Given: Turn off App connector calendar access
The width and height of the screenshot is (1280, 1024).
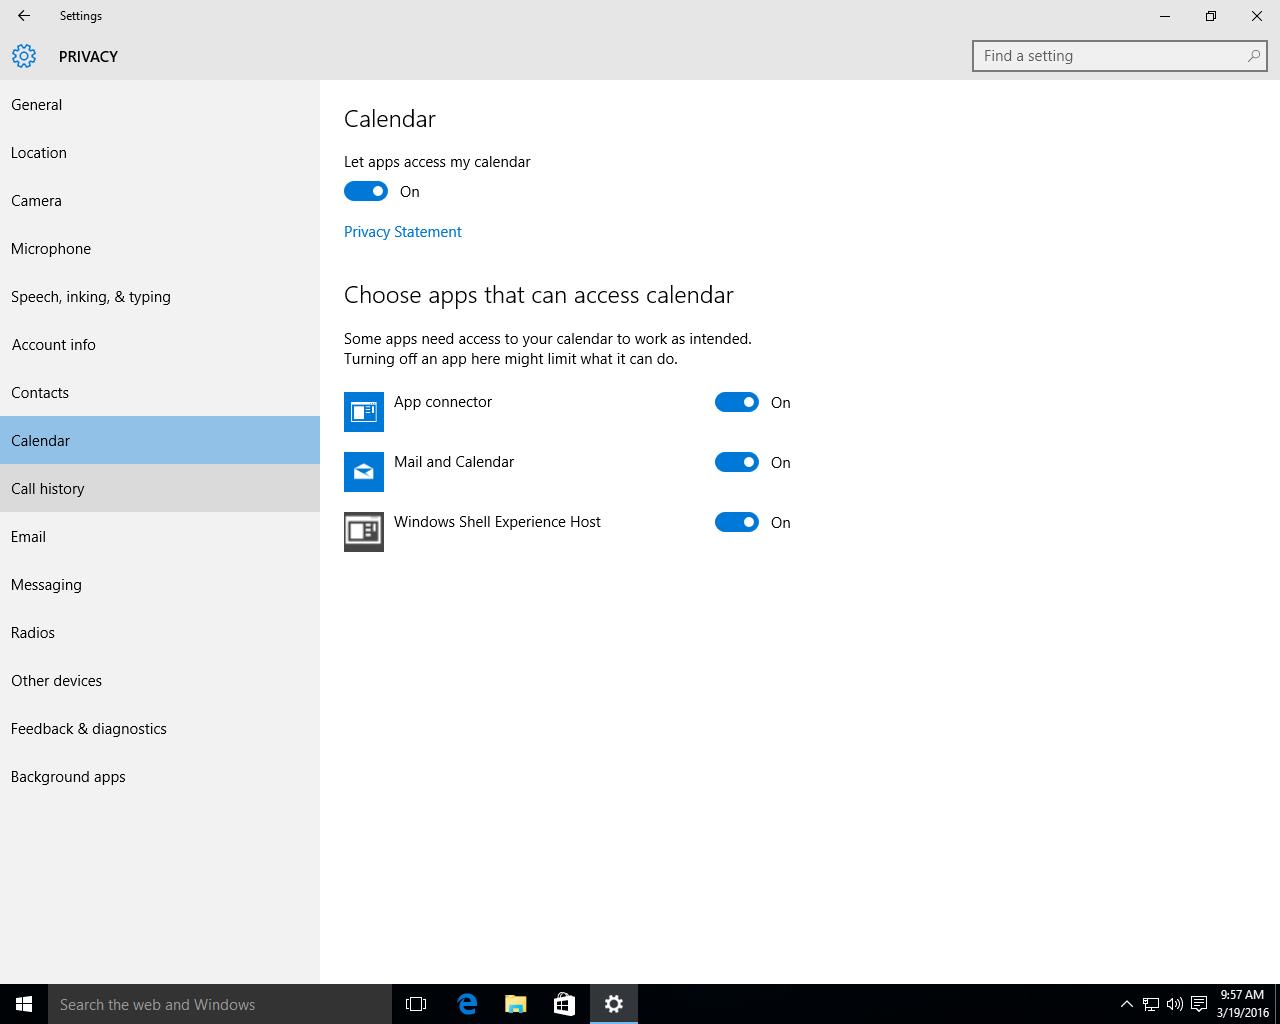Looking at the screenshot, I should point(737,402).
